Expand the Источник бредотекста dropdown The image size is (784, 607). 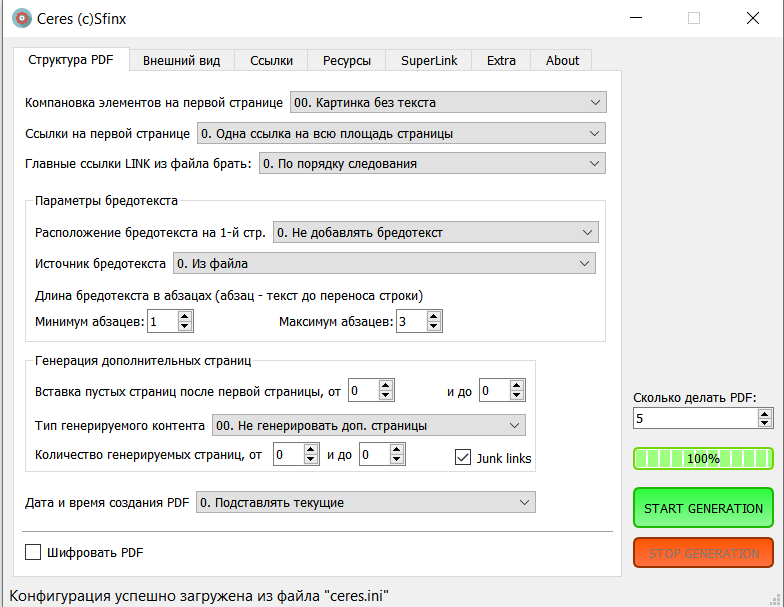point(384,264)
